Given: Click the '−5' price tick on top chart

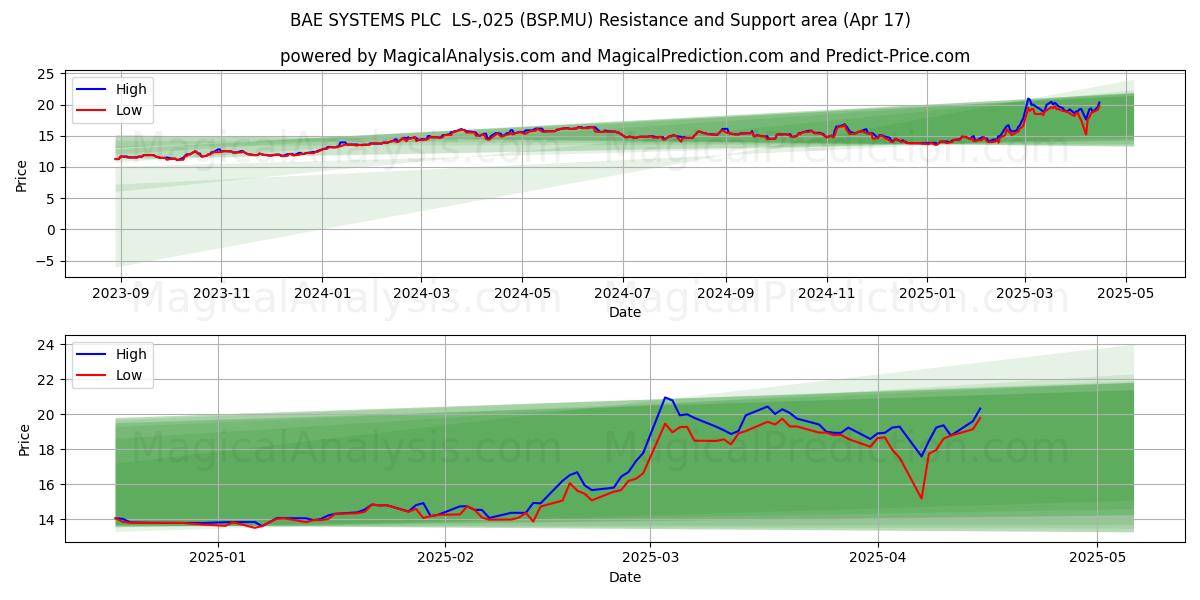Looking at the screenshot, I should coord(45,262).
